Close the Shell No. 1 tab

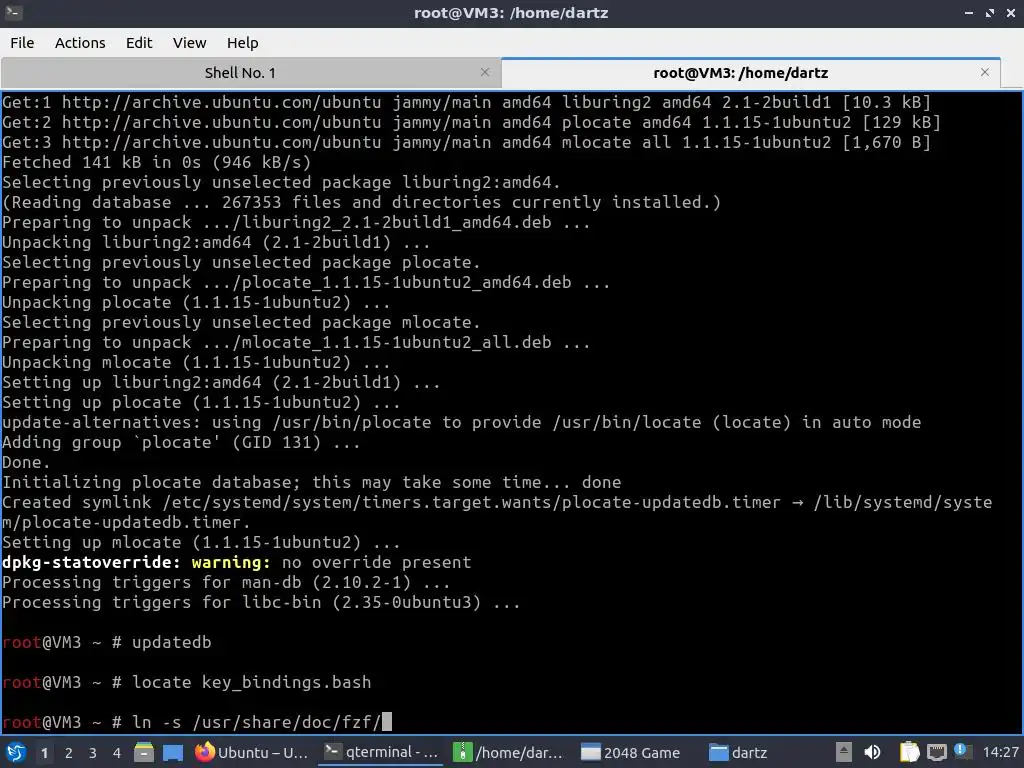485,72
